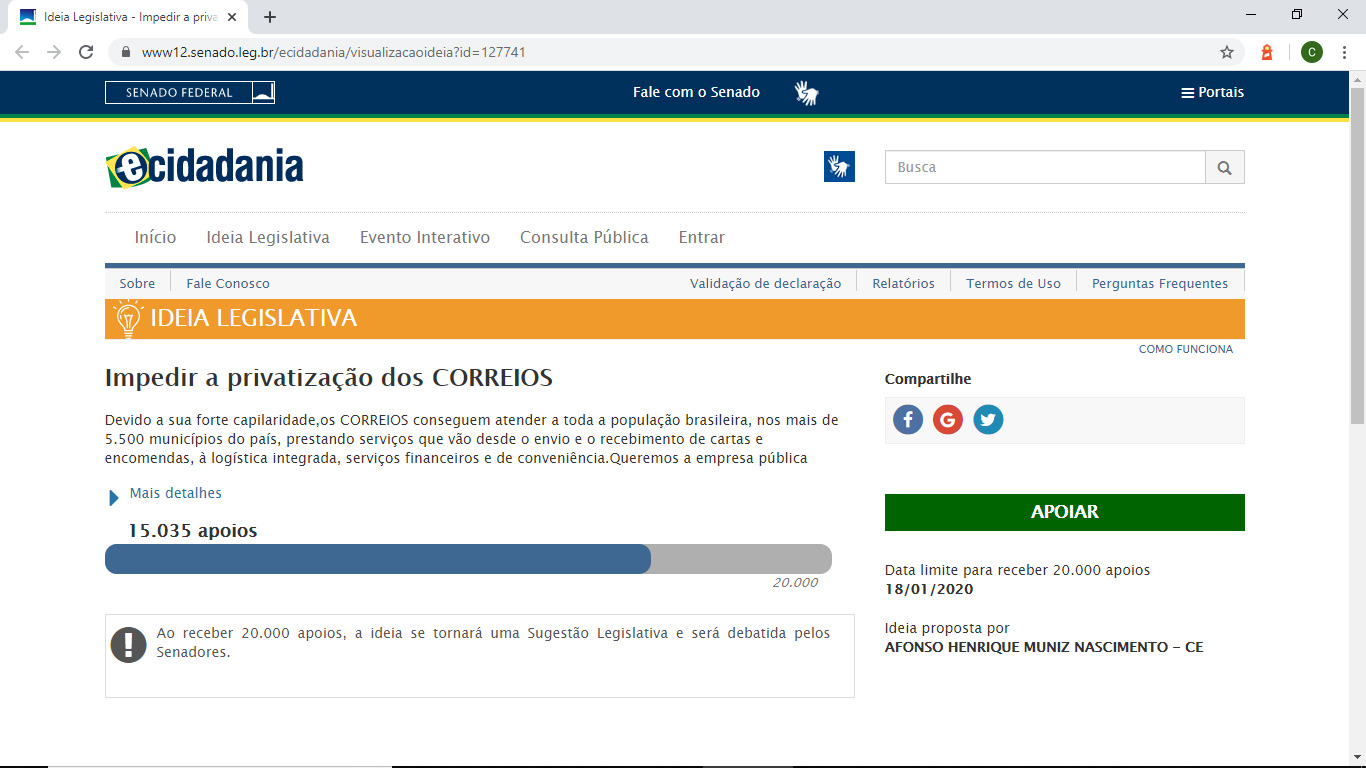Click the browser back arrow
The height and width of the screenshot is (768, 1366).
[22, 52]
